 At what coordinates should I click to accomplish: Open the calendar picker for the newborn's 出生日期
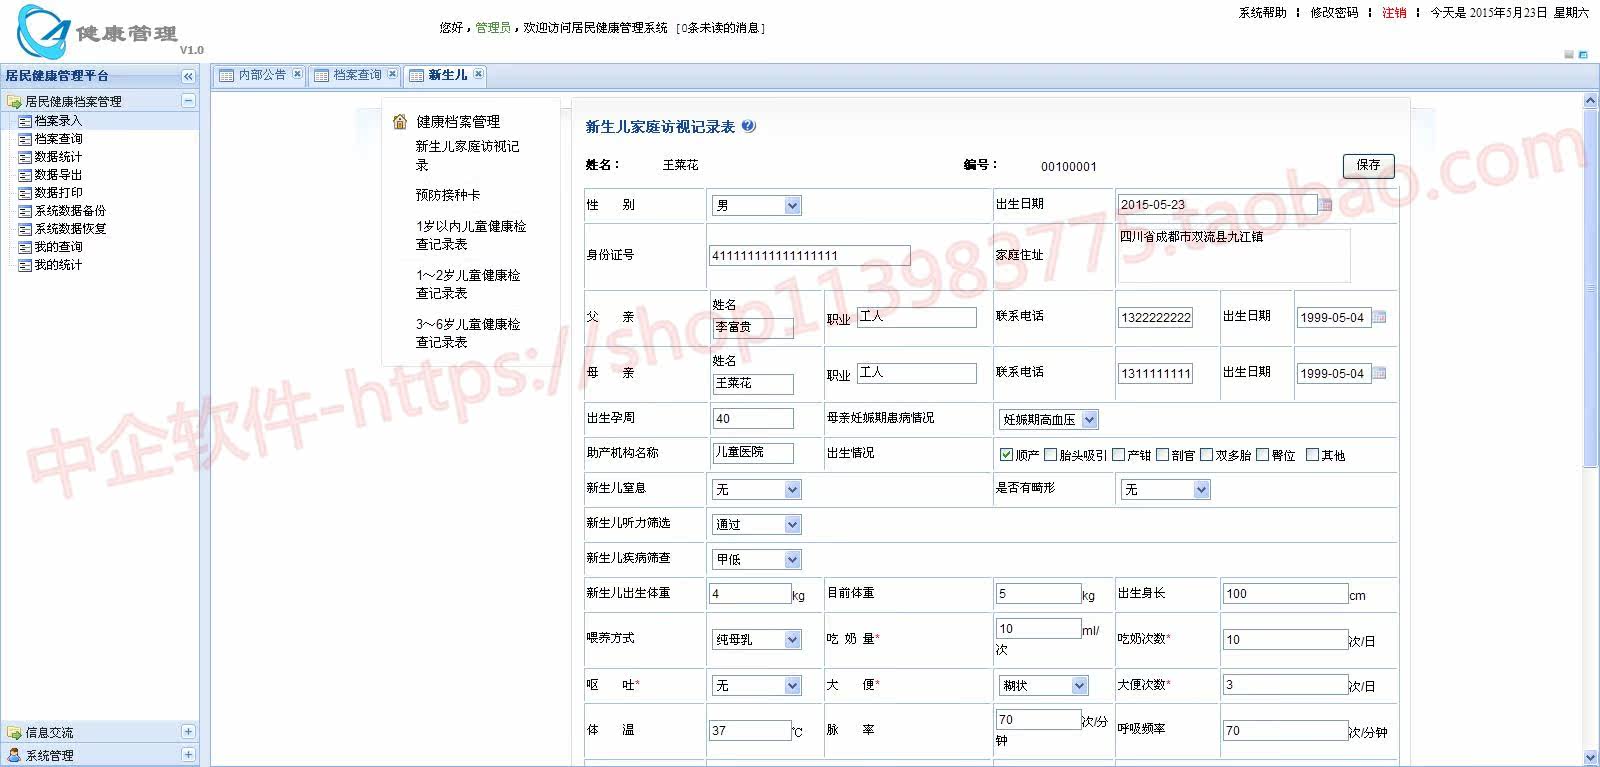tap(1326, 204)
